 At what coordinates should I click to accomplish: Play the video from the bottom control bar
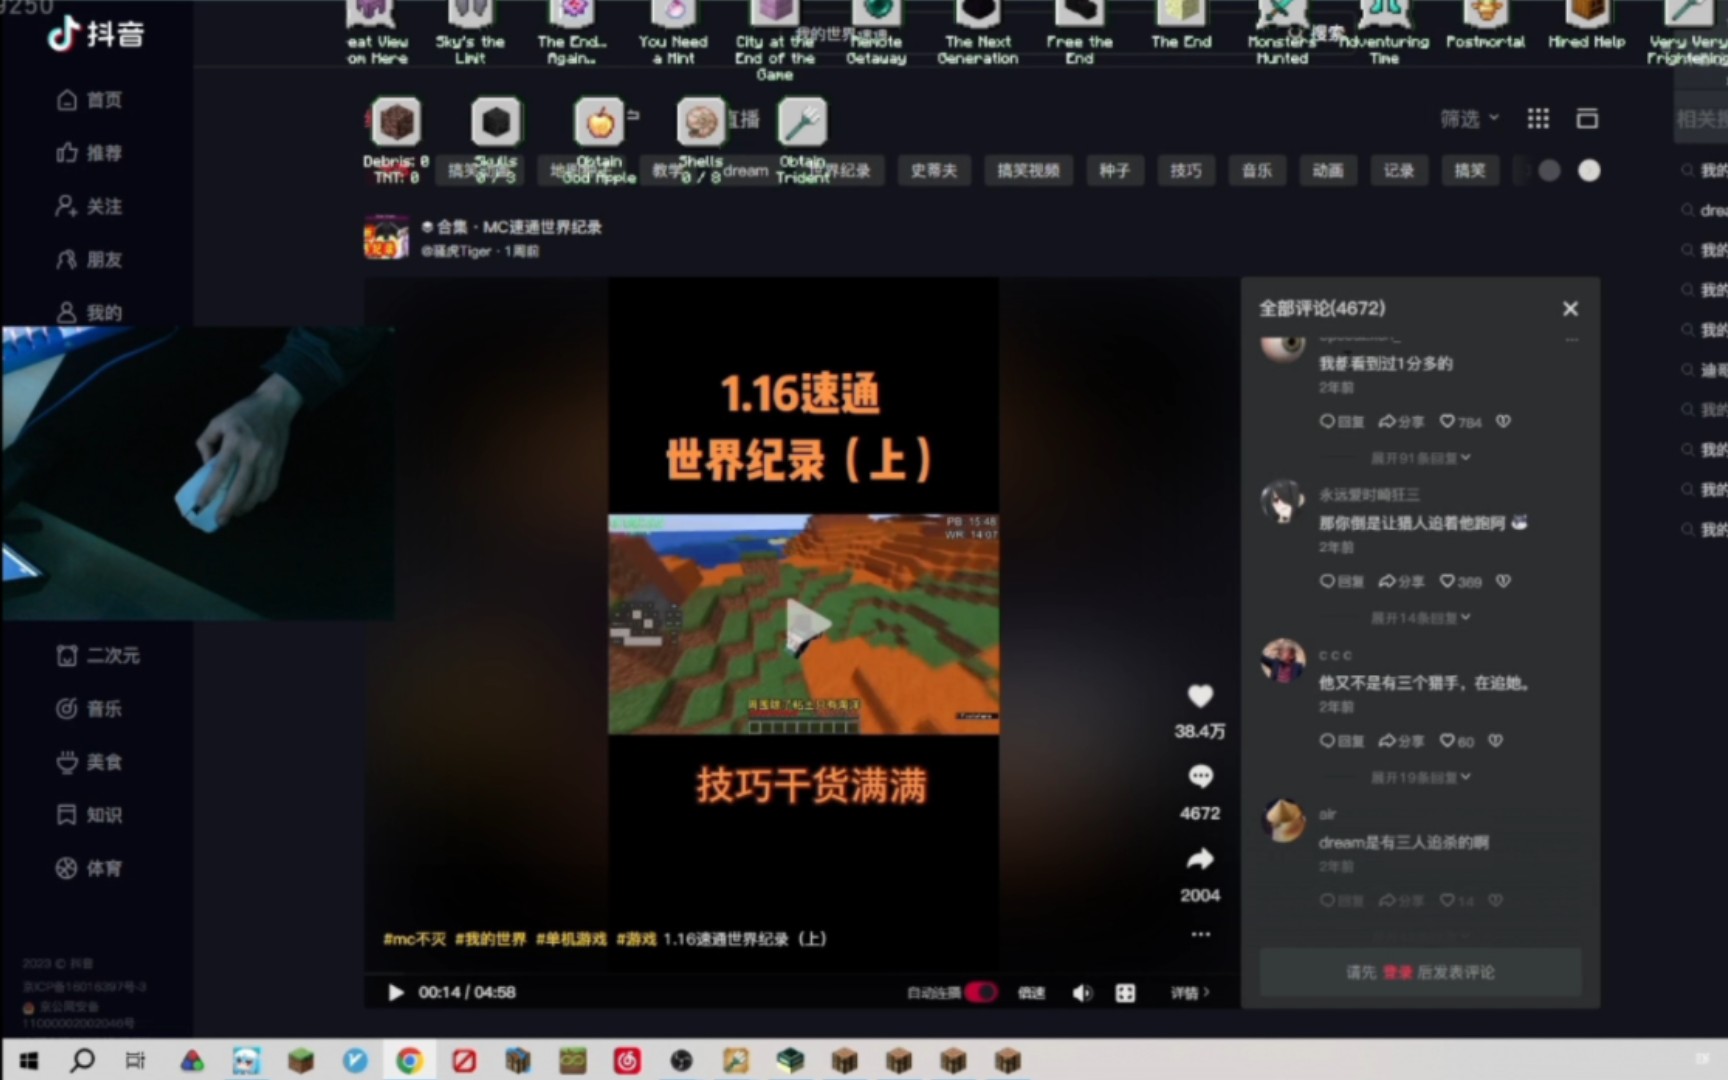[395, 992]
